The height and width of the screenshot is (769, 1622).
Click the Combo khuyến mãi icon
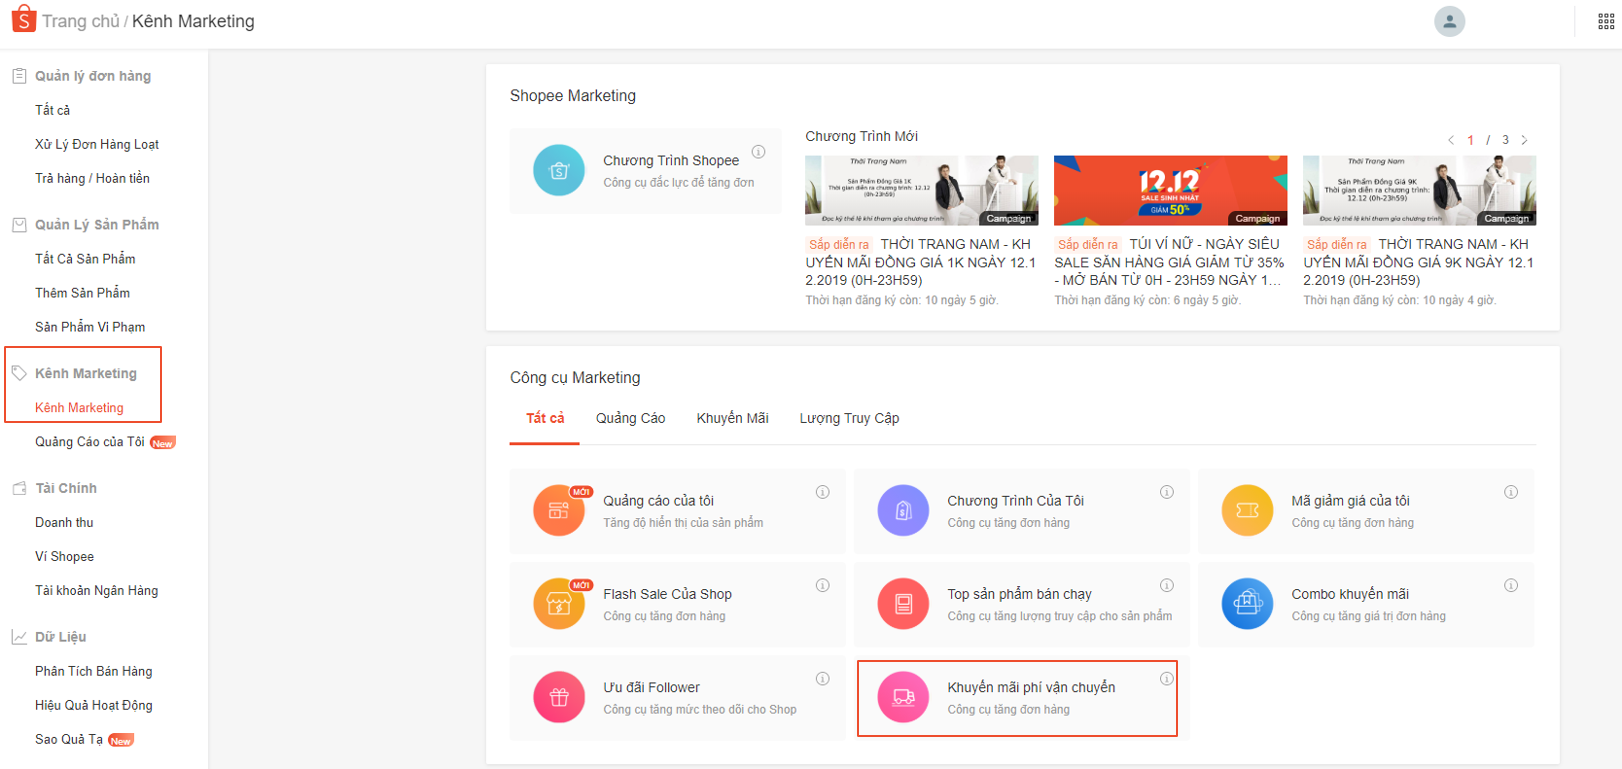click(1247, 604)
